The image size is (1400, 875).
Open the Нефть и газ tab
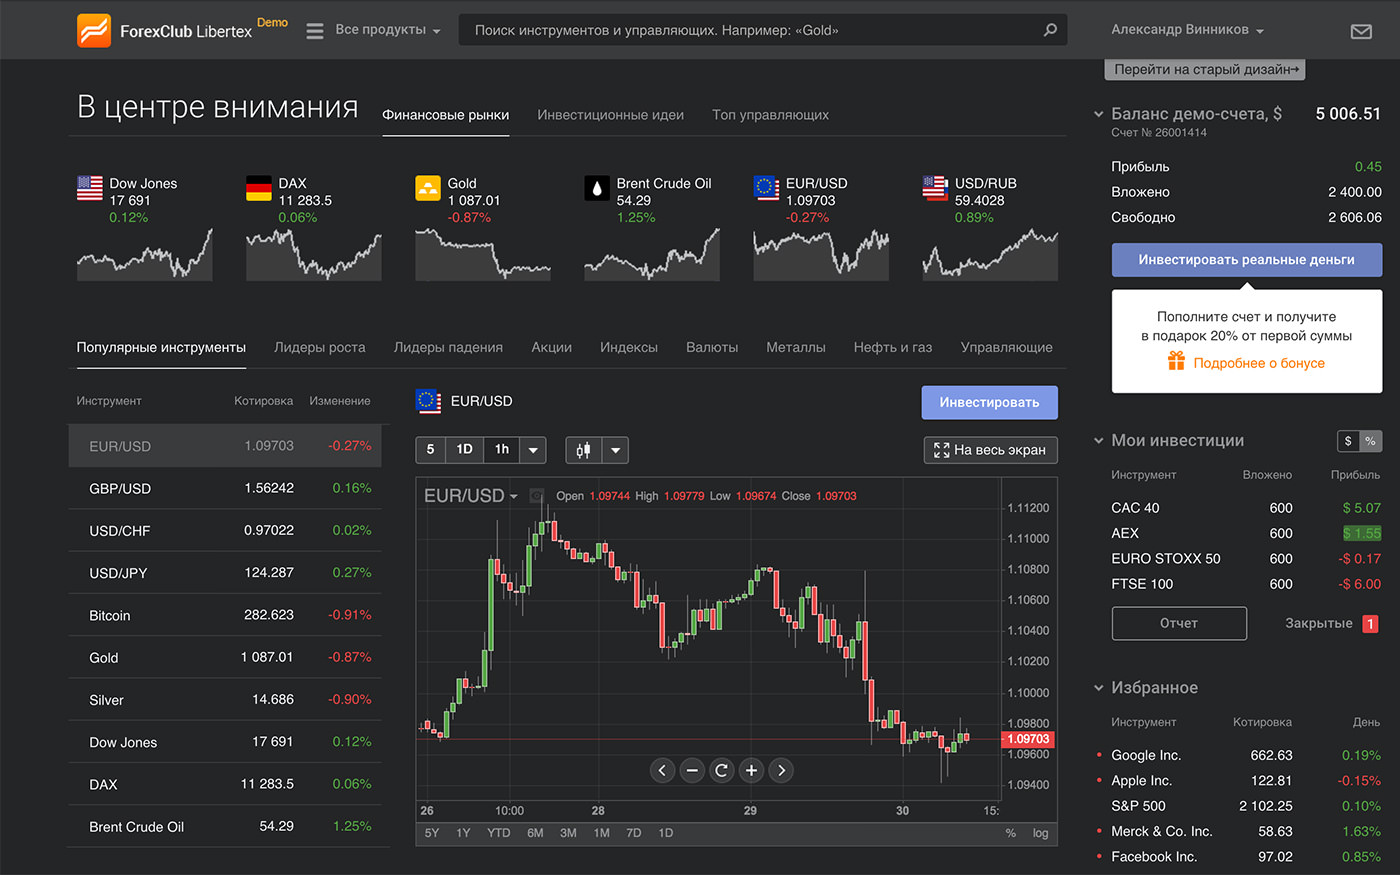893,348
